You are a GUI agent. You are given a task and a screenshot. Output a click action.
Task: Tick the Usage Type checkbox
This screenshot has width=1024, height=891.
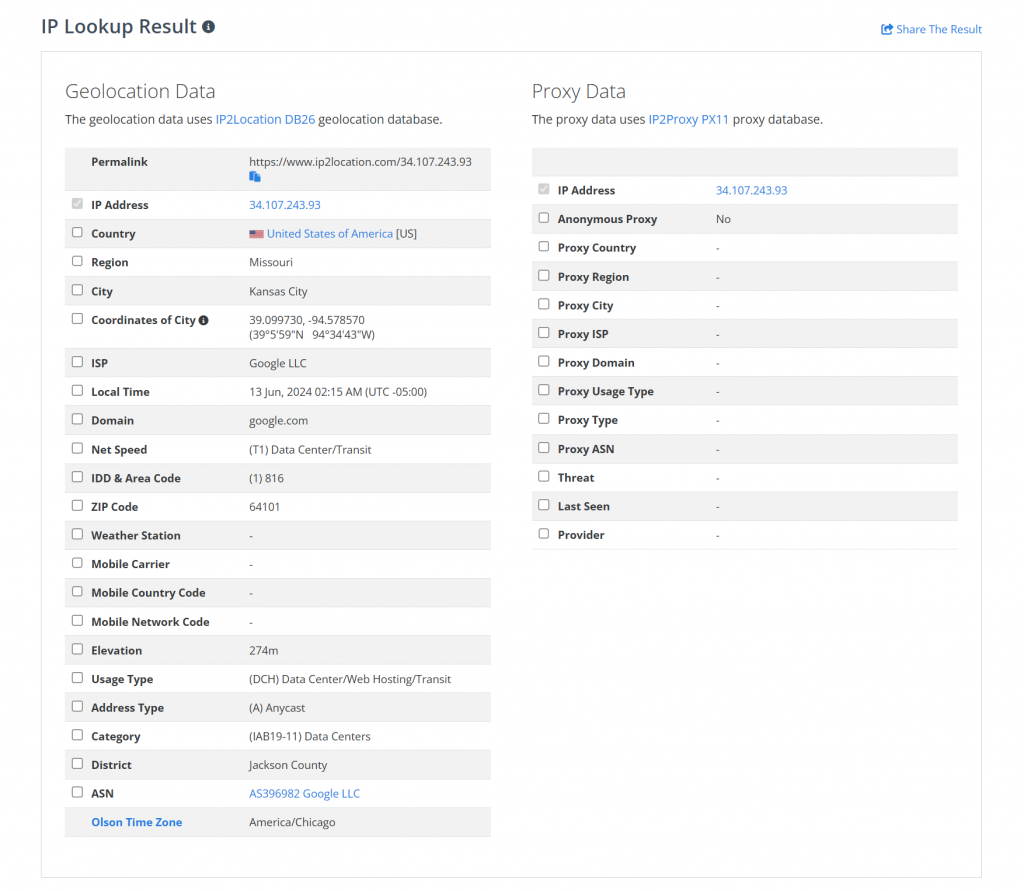click(x=77, y=678)
